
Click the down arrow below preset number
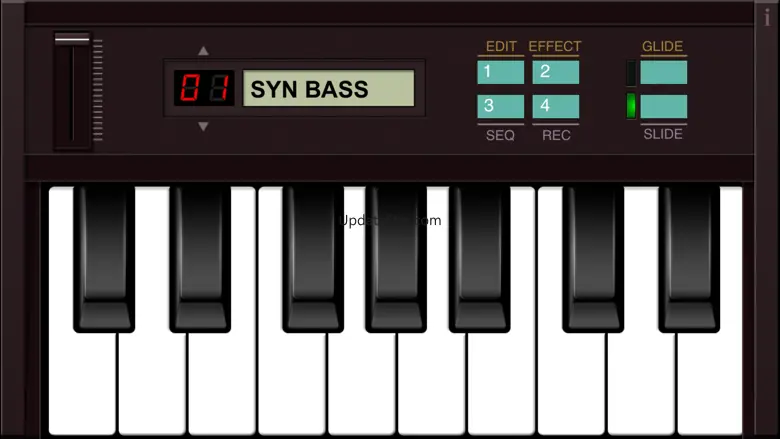click(203, 126)
